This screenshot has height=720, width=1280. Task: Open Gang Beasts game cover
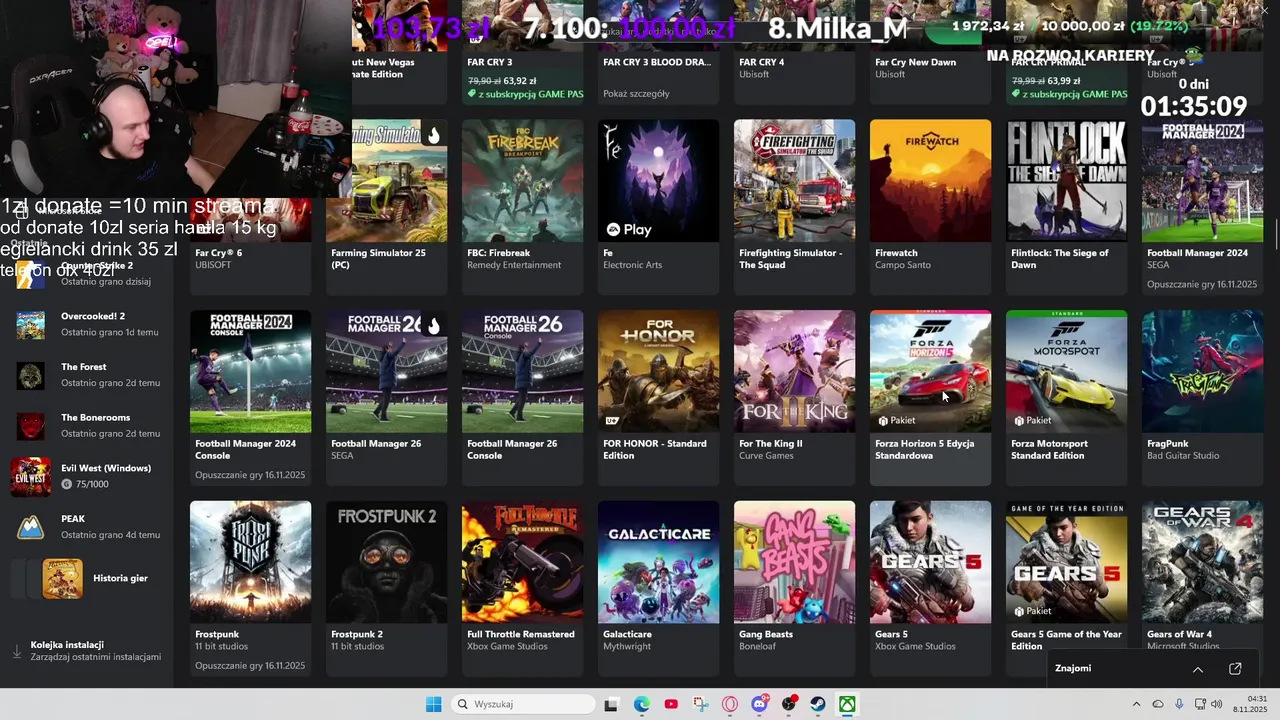point(794,562)
